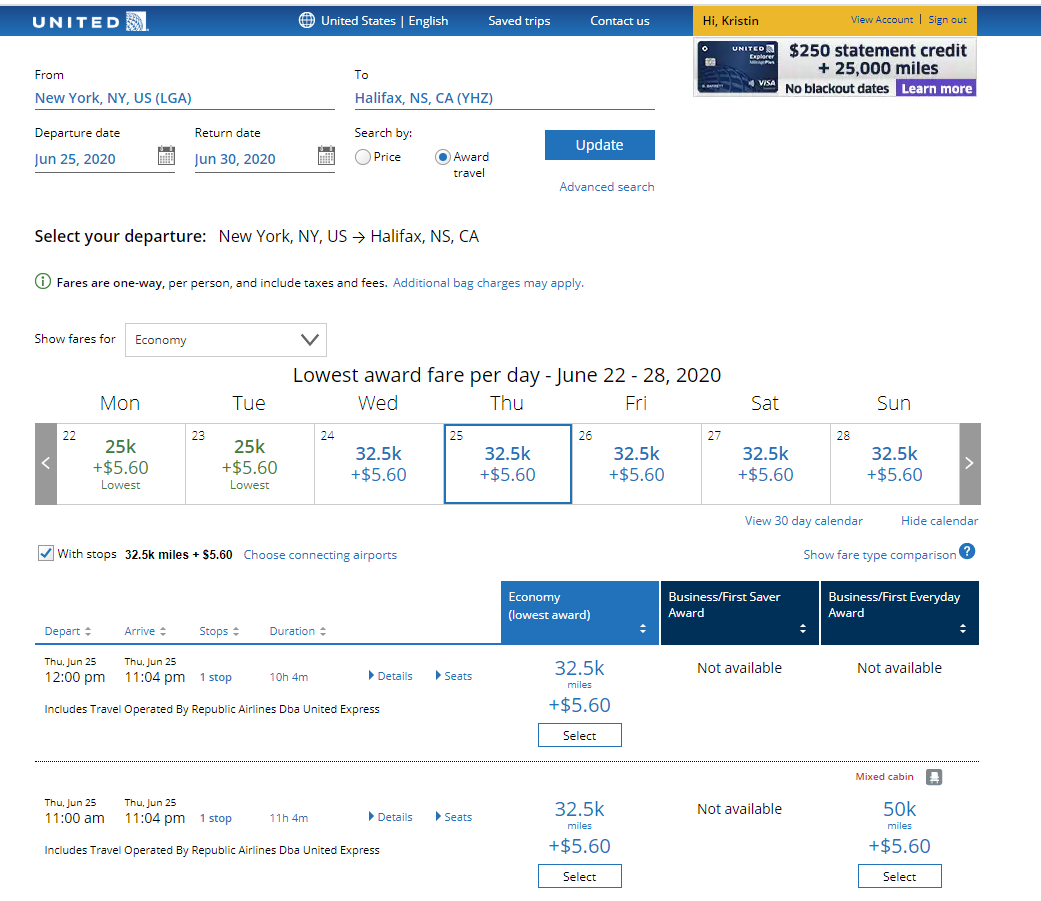Screen dimensions: 1041x901
Task: Expand Details for the 12:00 pm flight
Action: click(391, 676)
